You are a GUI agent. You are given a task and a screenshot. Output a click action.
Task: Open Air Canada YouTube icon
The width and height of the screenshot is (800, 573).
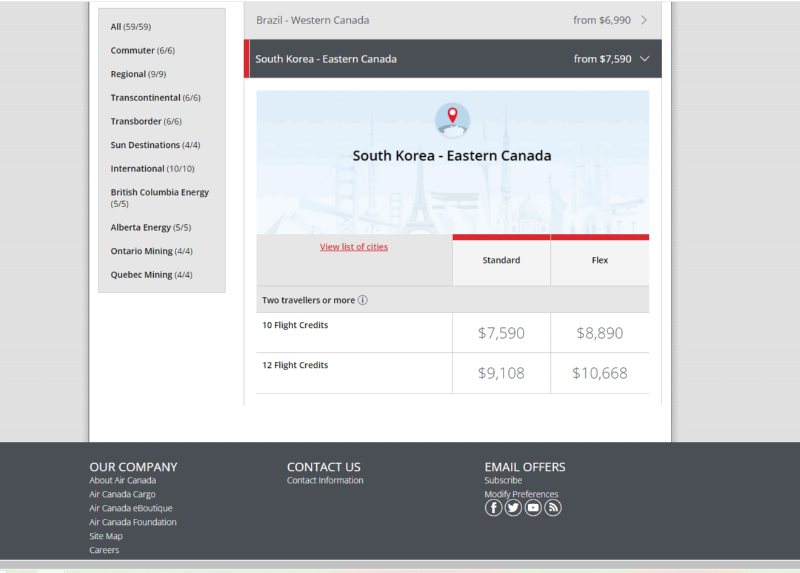(533, 508)
